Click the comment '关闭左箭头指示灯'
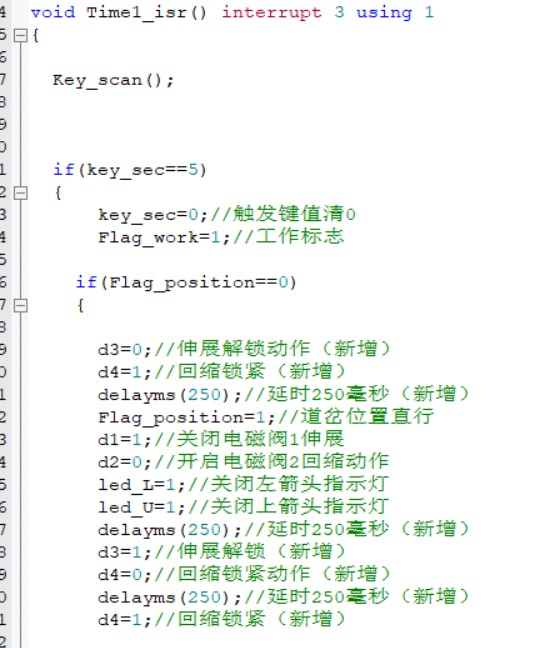This screenshot has height=648, width=551. 300,484
